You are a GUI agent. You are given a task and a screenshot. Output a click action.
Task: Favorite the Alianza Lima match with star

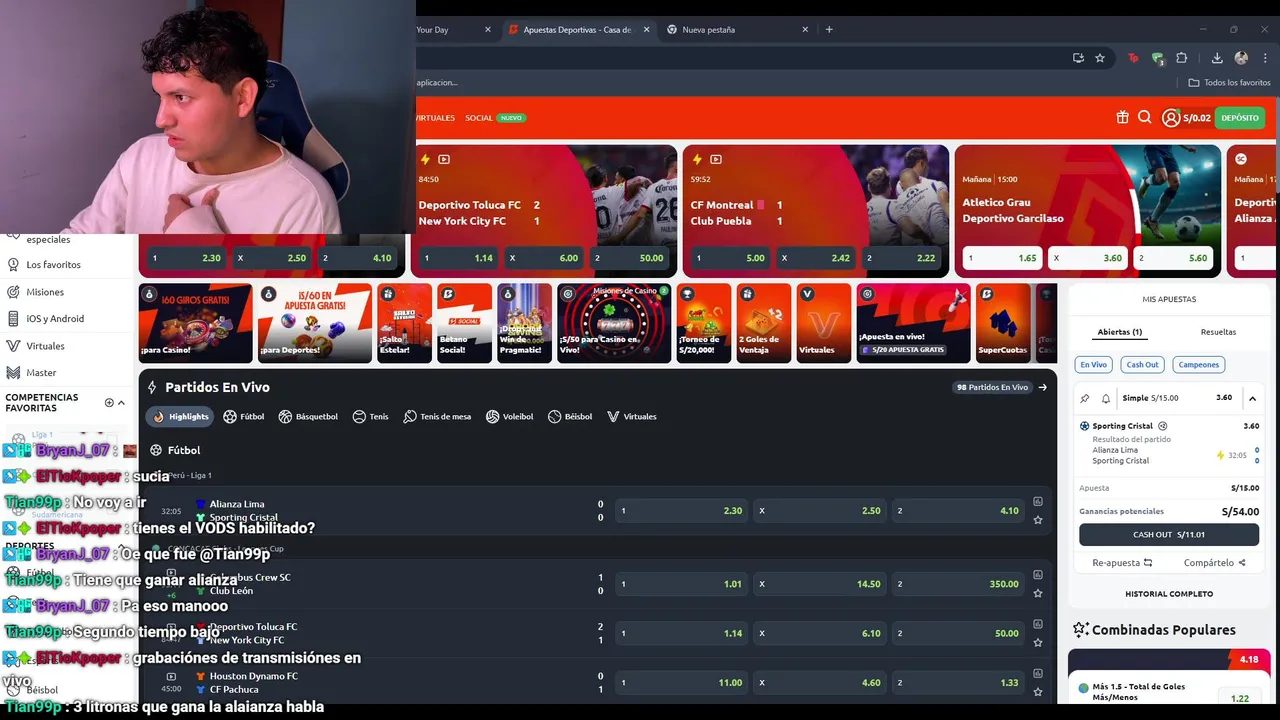click(1038, 520)
